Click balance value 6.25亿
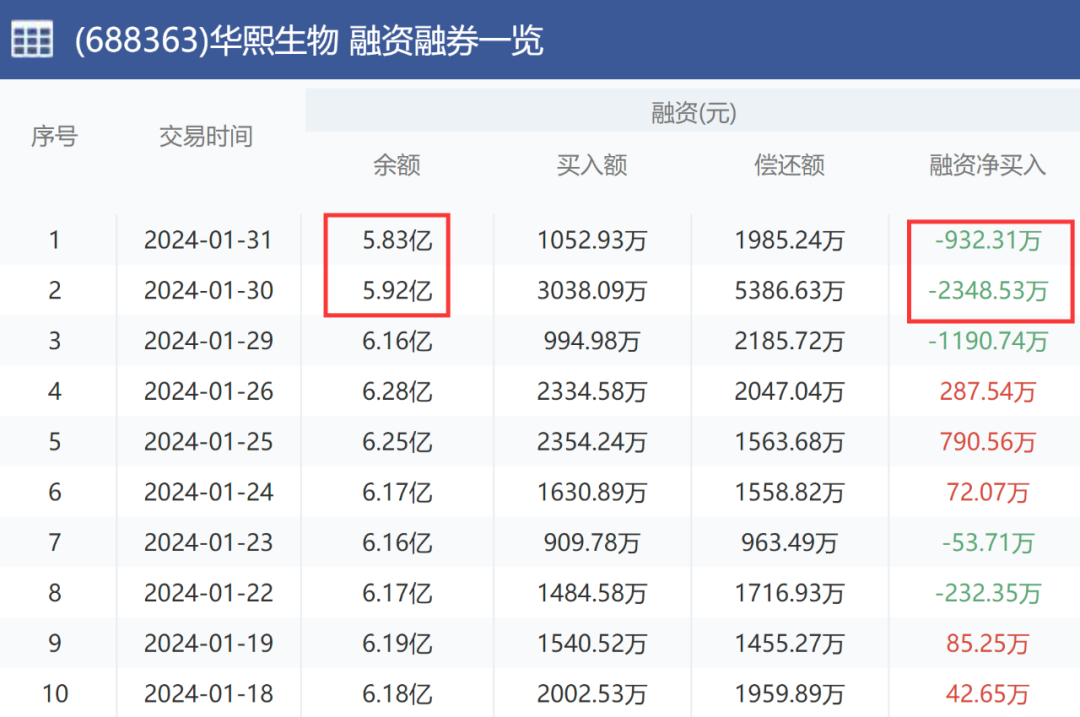This screenshot has height=717, width=1080. [397, 441]
